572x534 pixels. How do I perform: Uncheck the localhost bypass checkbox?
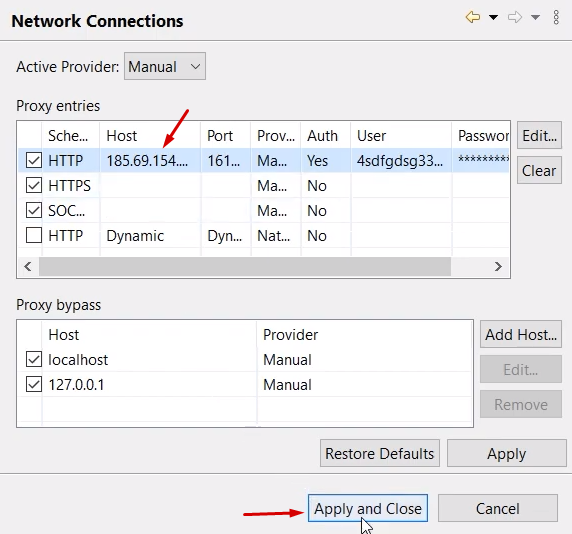coord(34,359)
